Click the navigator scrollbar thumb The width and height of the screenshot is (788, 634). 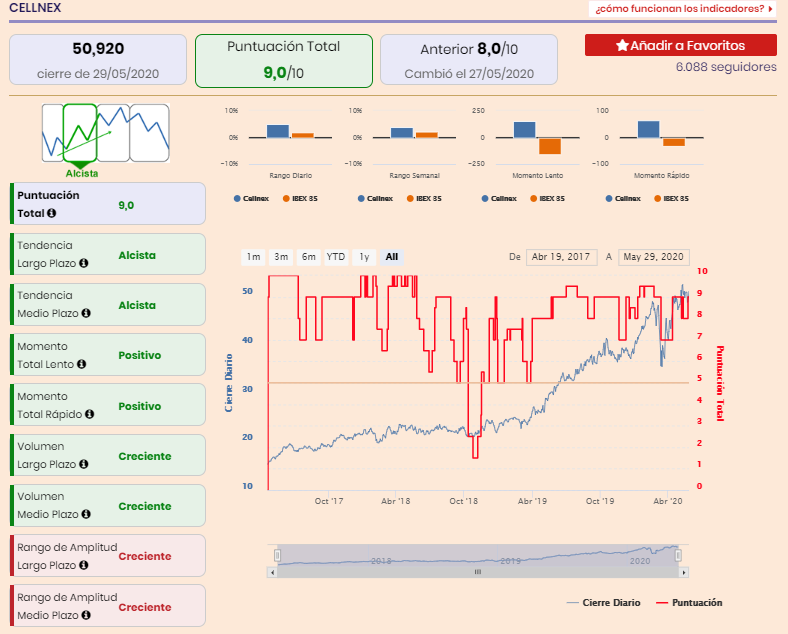click(478, 572)
